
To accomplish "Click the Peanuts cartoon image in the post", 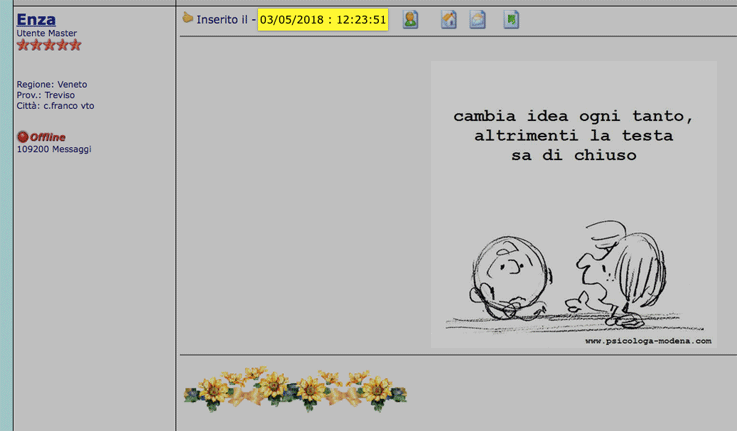I will [x=574, y=204].
